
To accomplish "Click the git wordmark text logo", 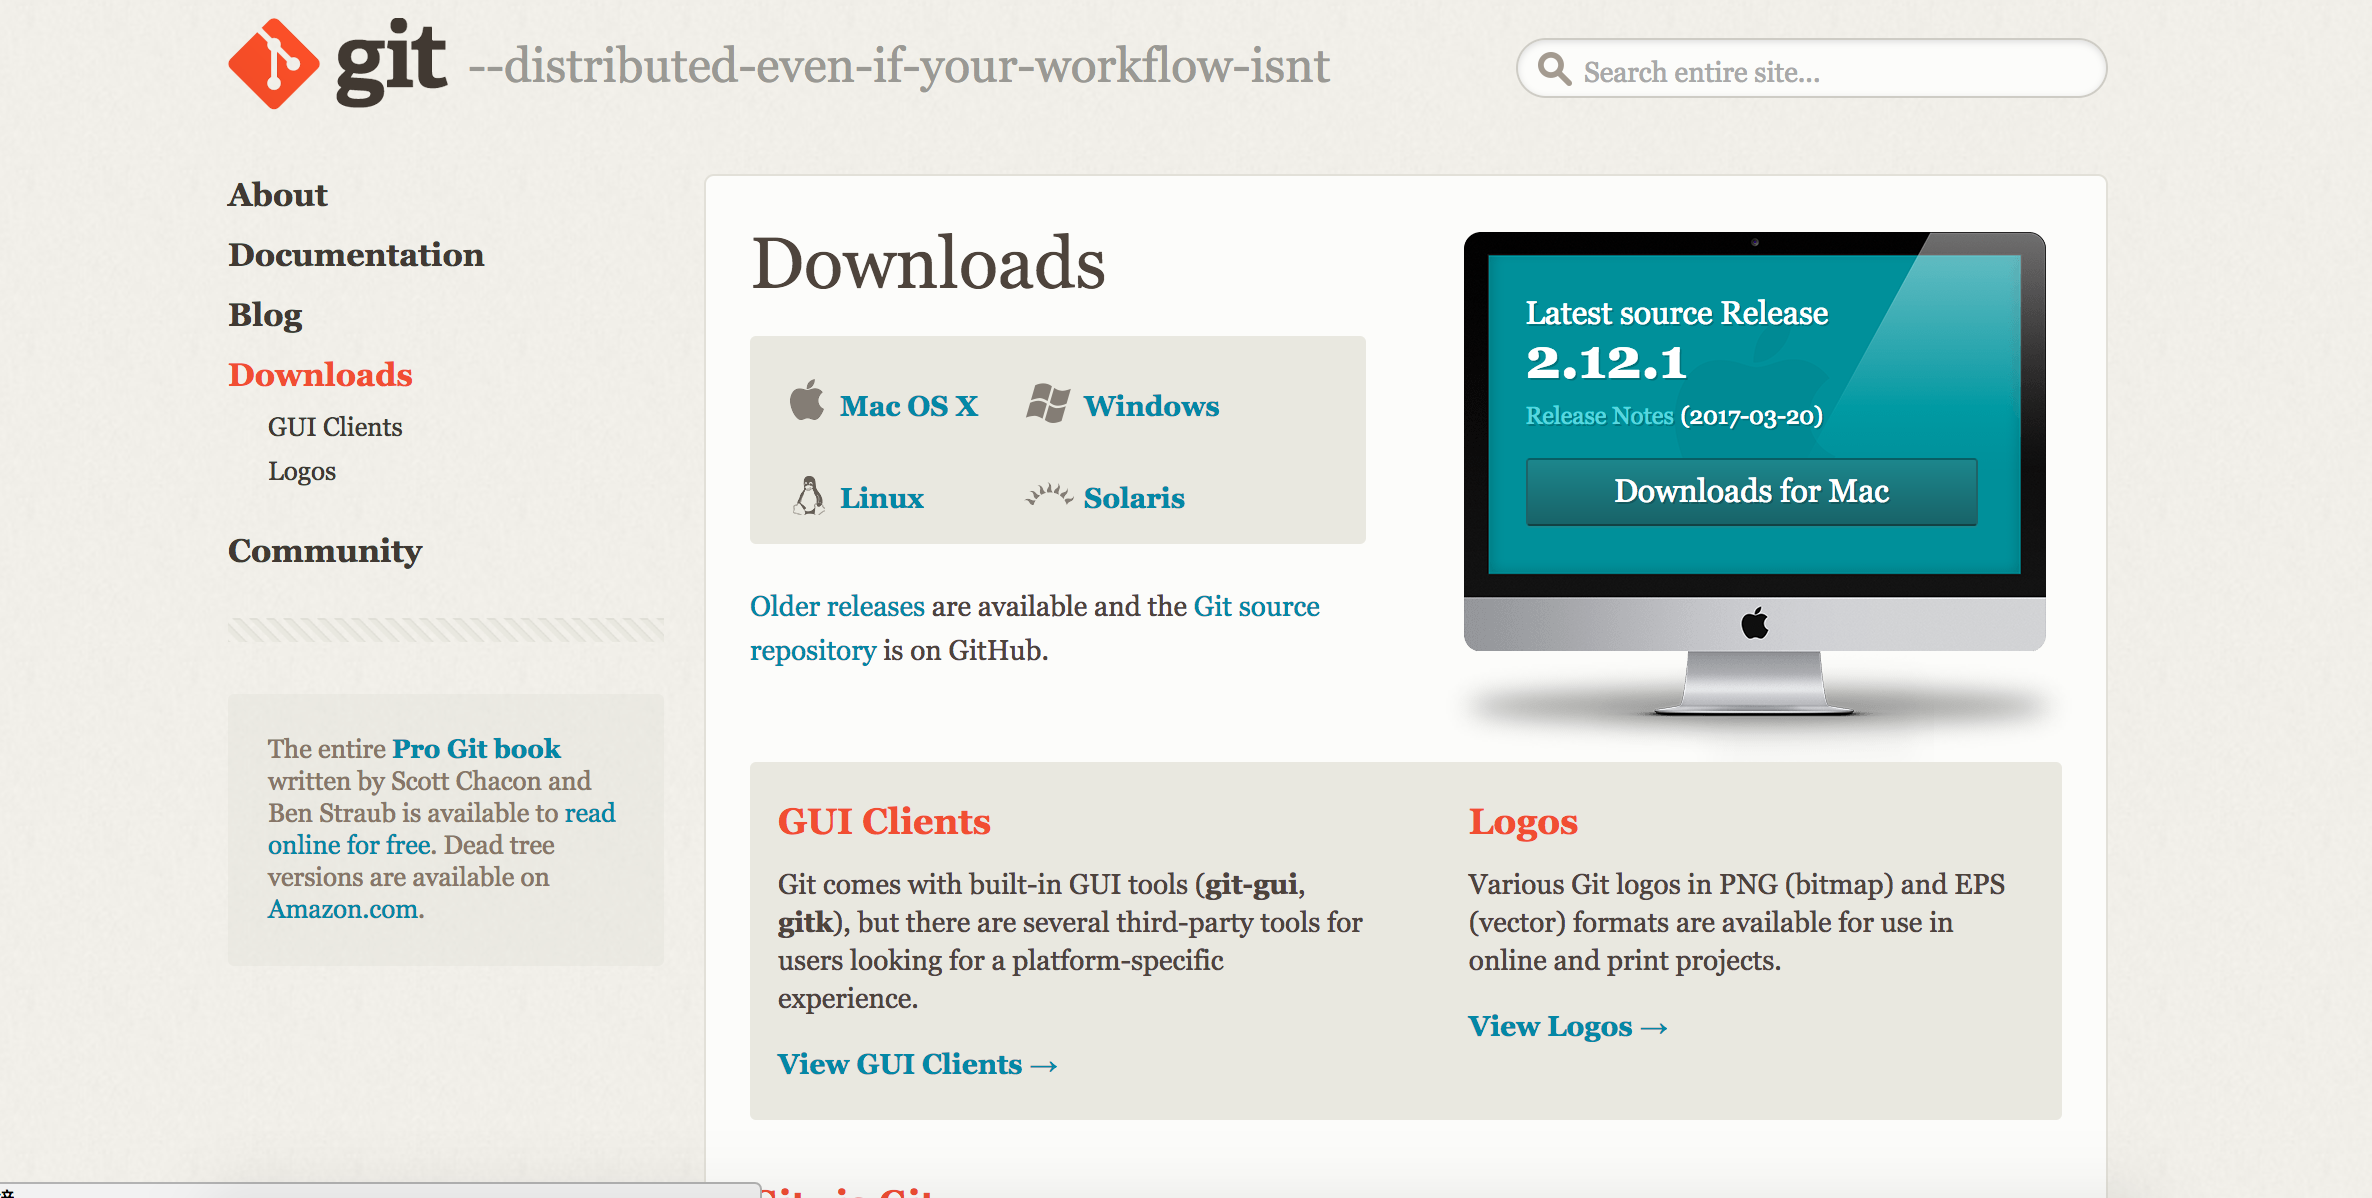I will click(x=391, y=62).
